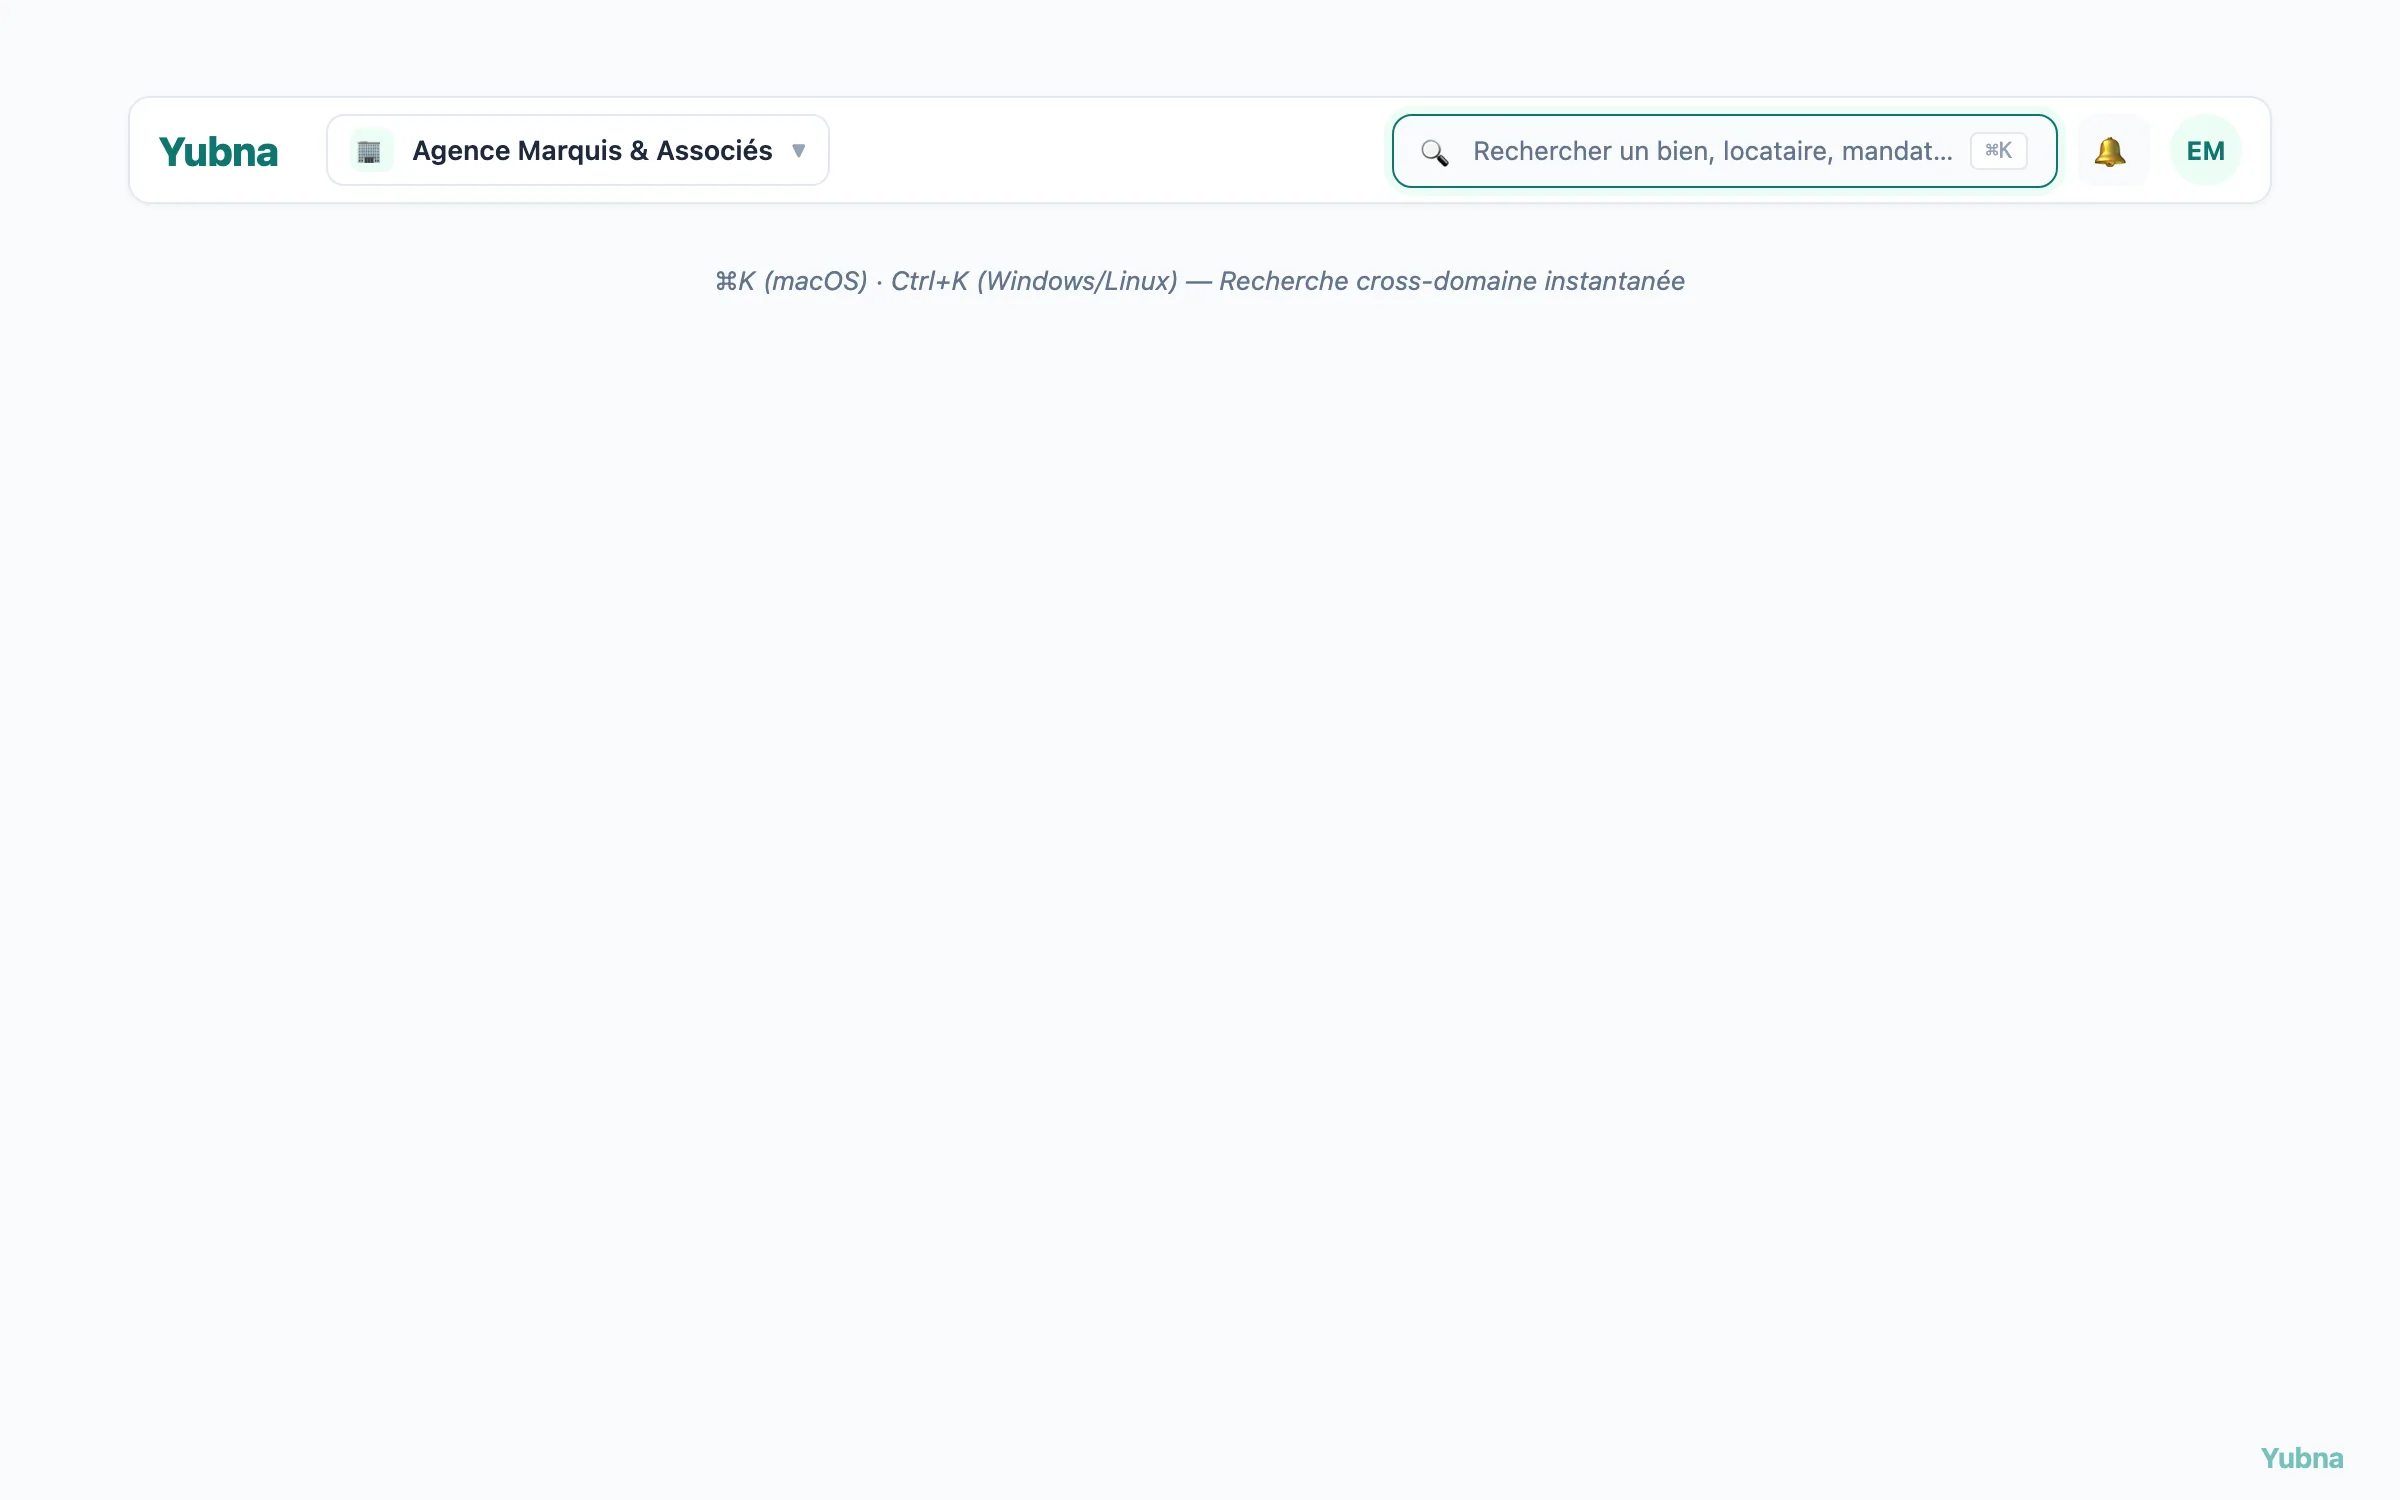The width and height of the screenshot is (2400, 1500).
Task: Click the search placeholder text
Action: [x=1712, y=151]
